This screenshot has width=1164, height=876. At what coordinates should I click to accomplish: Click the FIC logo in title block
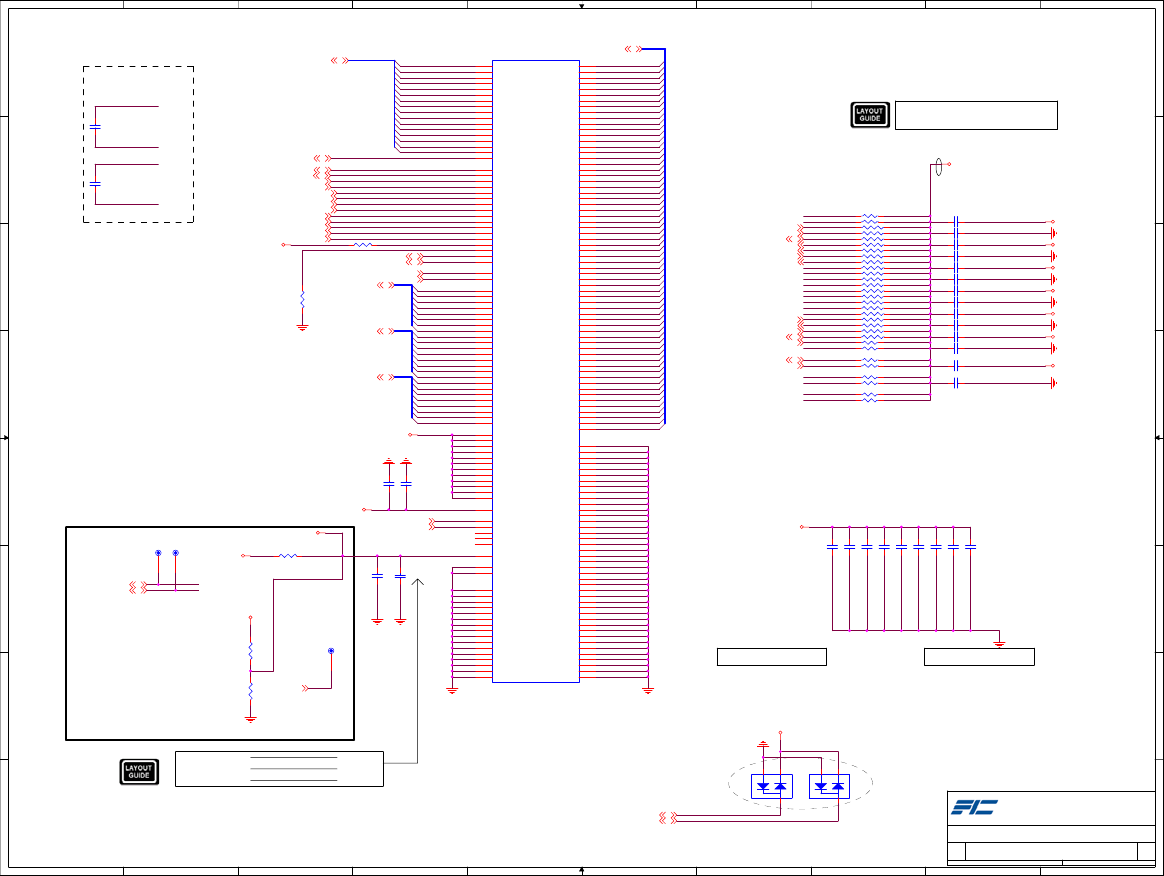[x=974, y=807]
